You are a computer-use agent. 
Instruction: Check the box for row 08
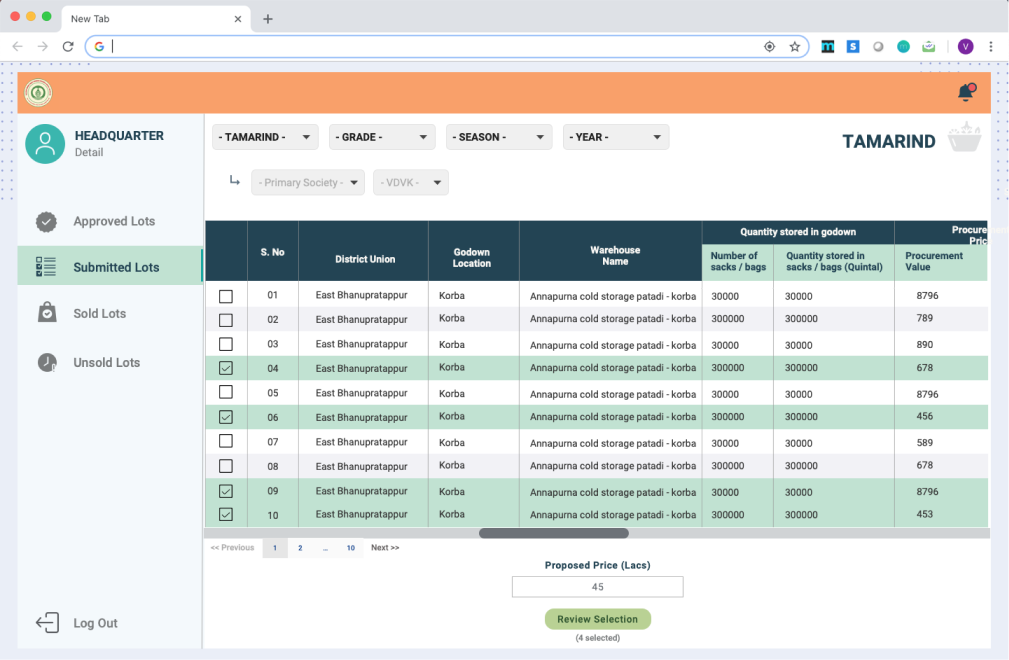[226, 466]
